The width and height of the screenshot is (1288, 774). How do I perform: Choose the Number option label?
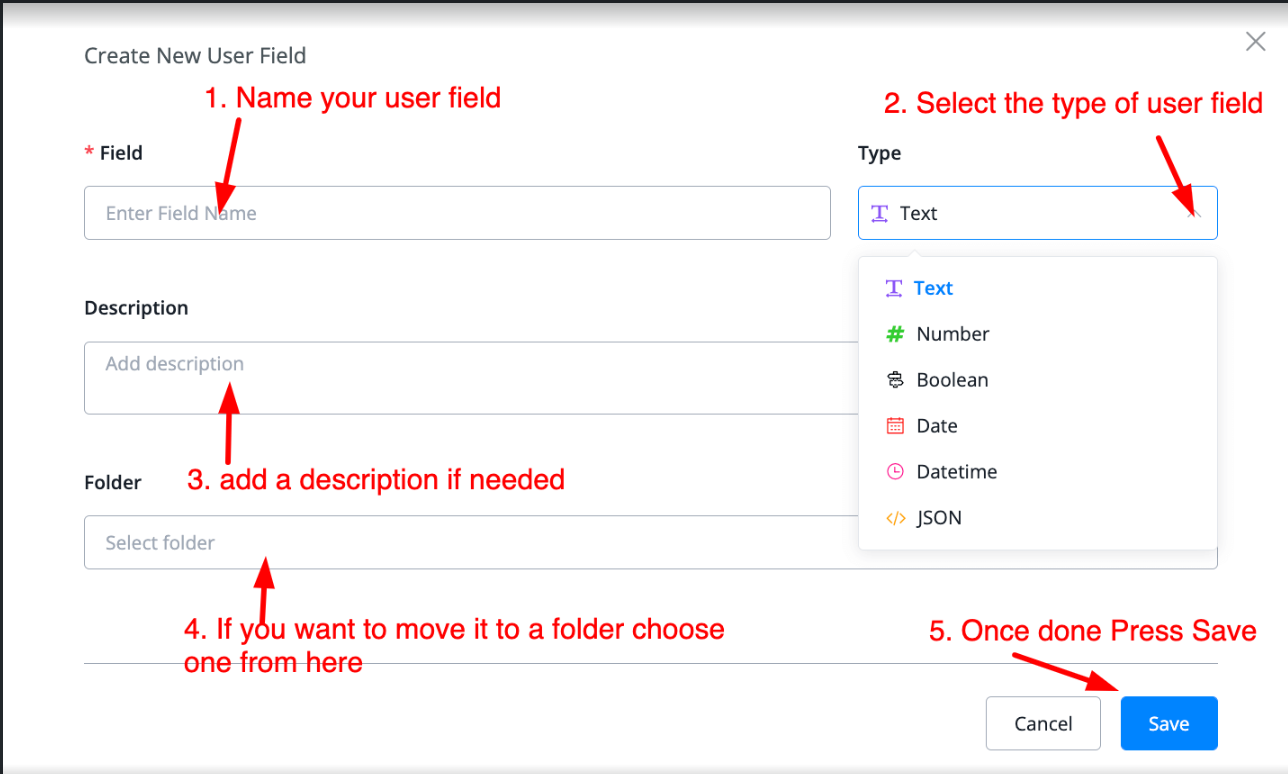point(953,334)
